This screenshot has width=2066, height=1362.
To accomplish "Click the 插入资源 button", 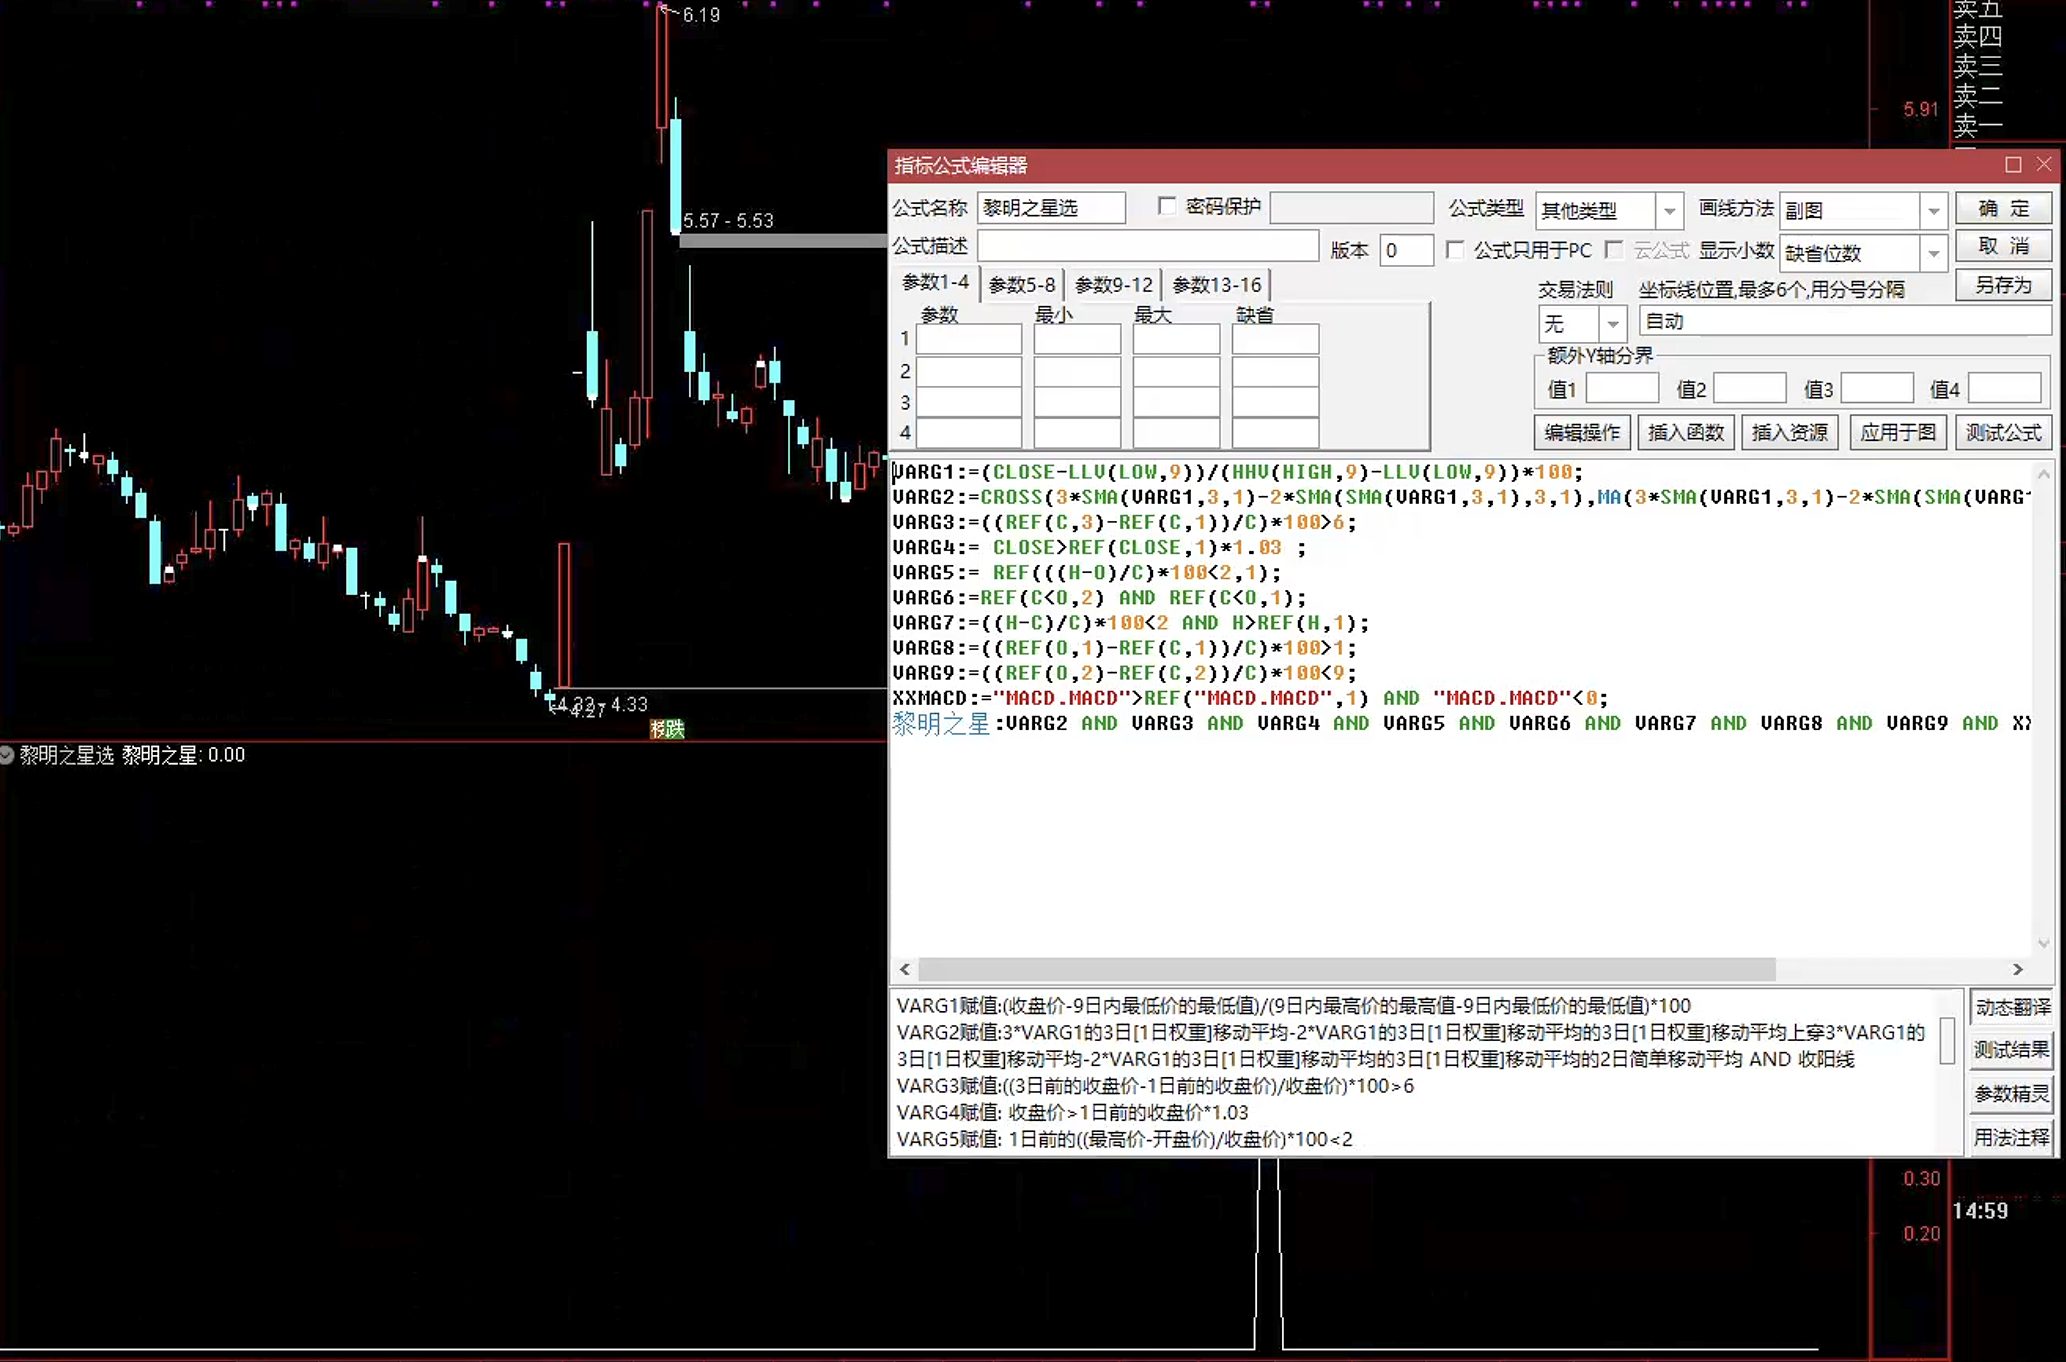I will point(1790,432).
